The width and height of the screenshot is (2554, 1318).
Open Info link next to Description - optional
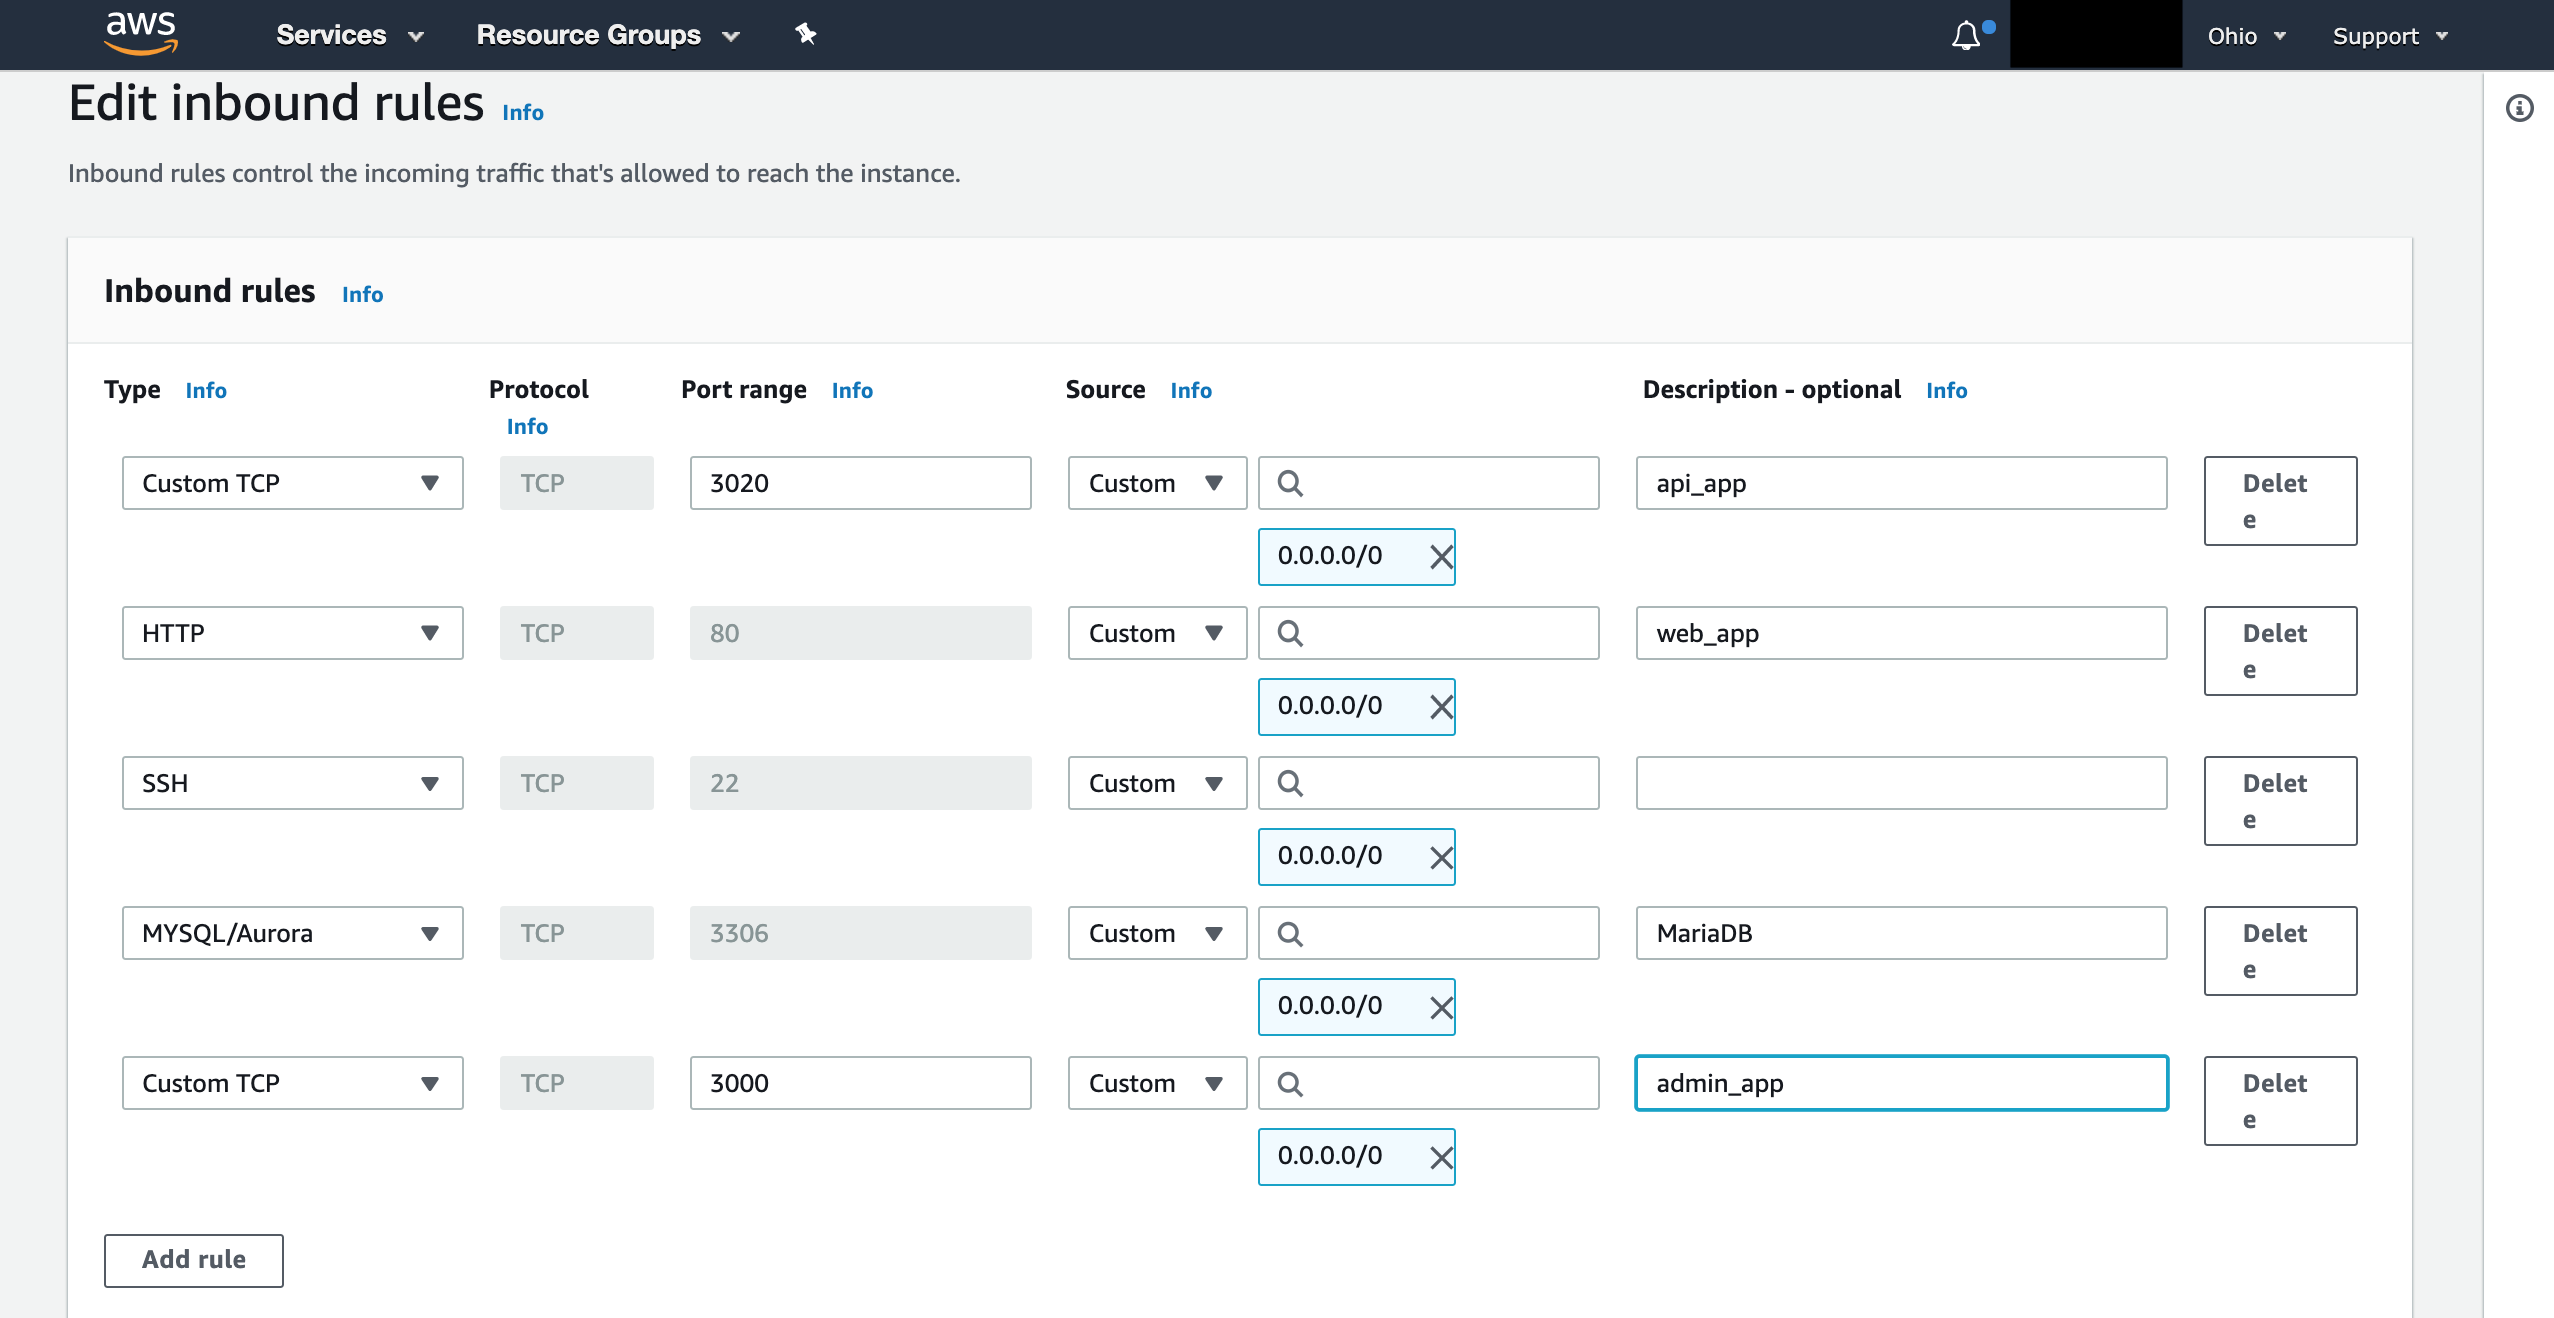coord(1946,390)
